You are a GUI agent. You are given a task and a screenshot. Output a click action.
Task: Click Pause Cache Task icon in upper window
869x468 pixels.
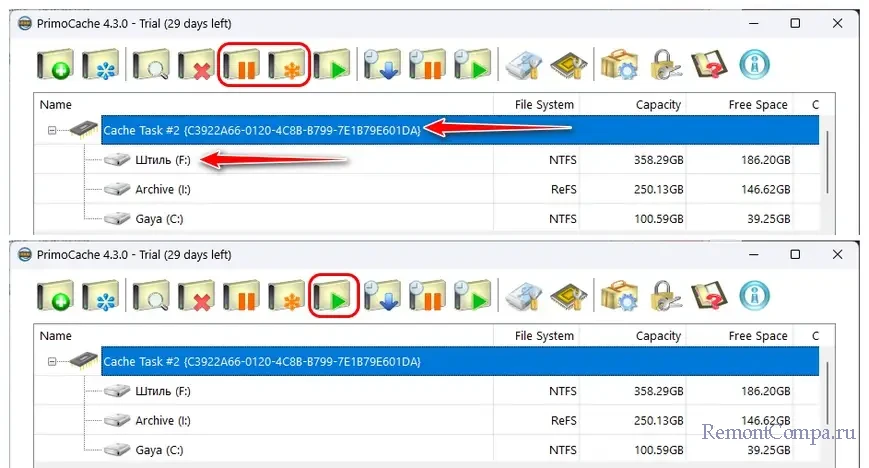coord(240,66)
